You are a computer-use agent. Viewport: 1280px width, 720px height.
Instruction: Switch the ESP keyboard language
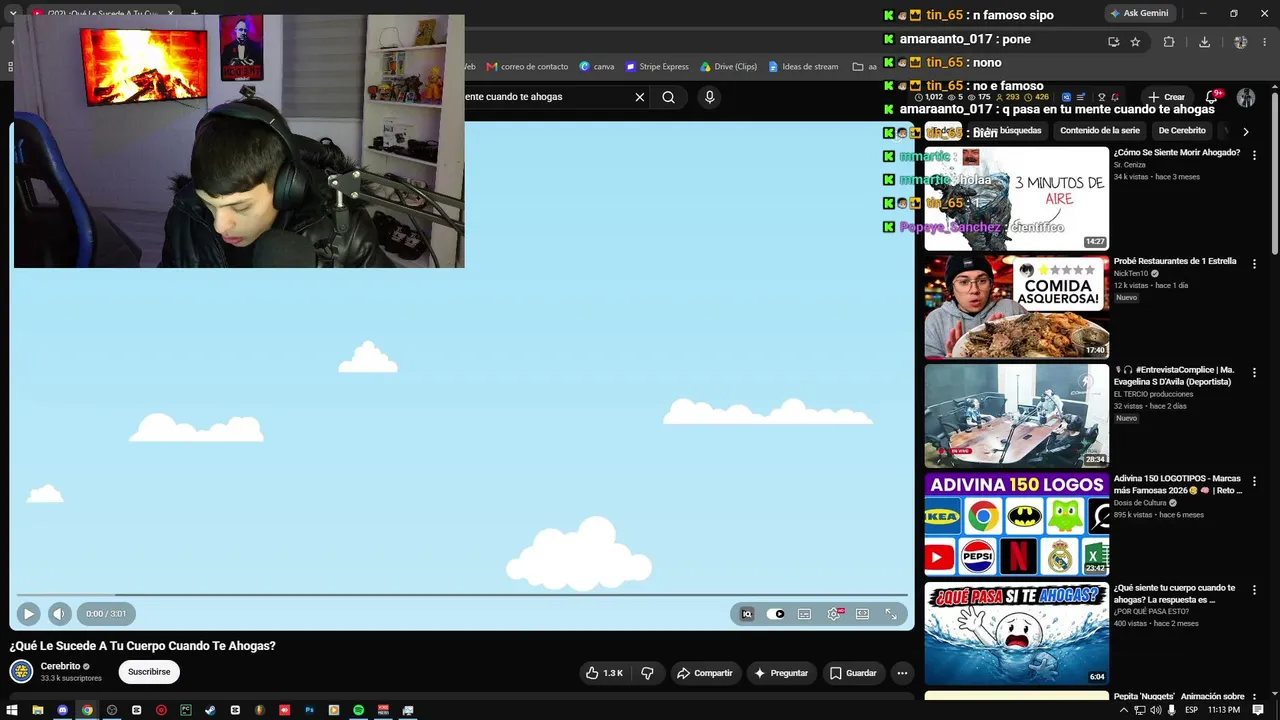click(x=1190, y=710)
